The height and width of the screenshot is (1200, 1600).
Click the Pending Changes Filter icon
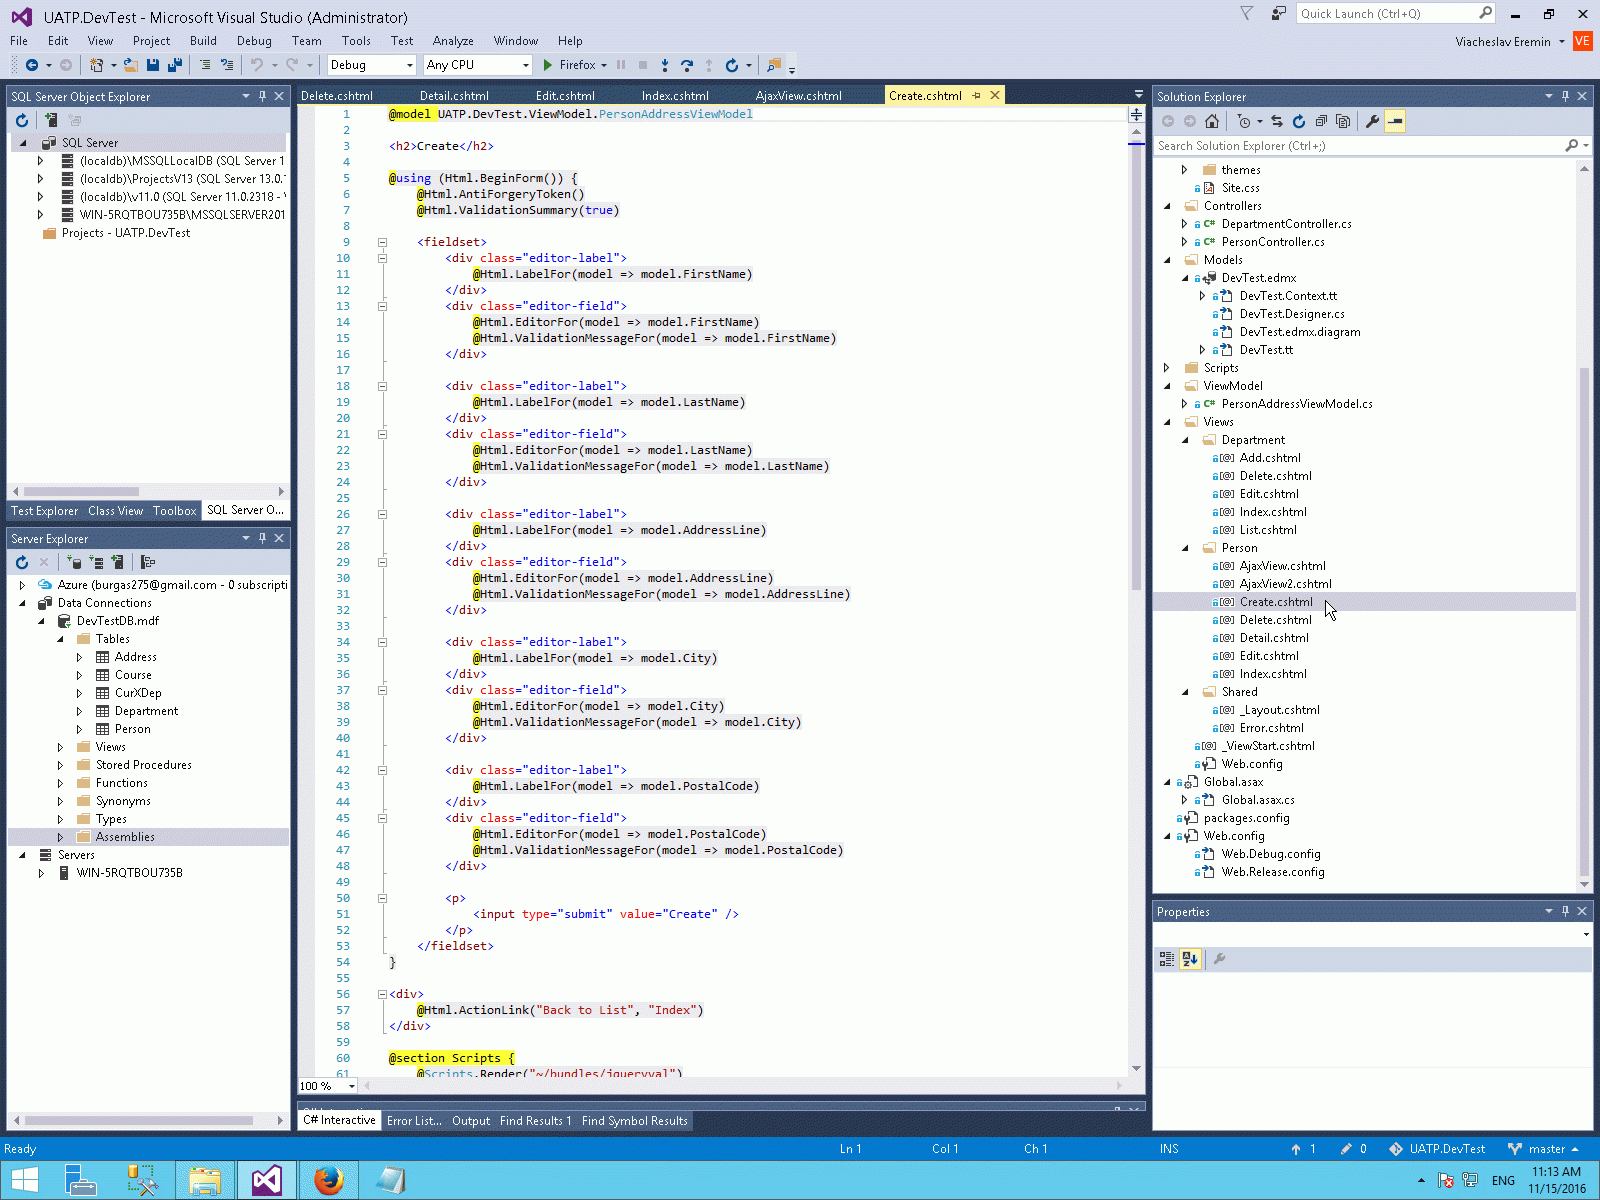click(1244, 121)
